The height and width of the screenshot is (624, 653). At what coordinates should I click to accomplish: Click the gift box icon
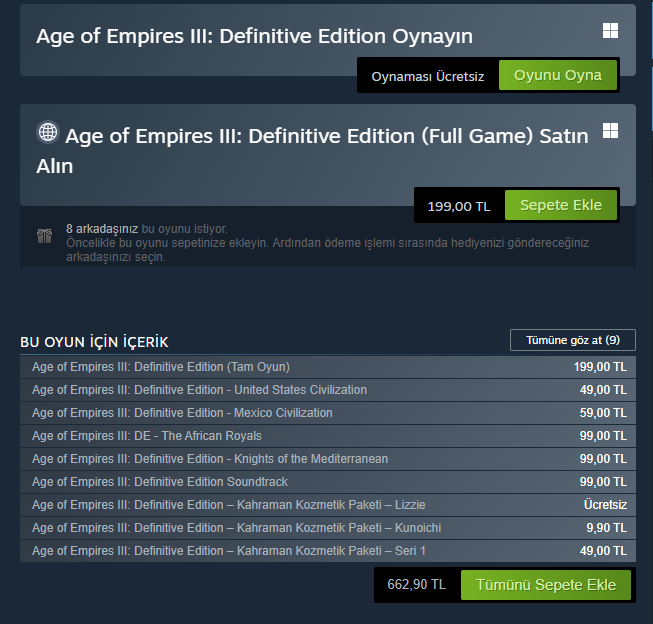coord(44,236)
